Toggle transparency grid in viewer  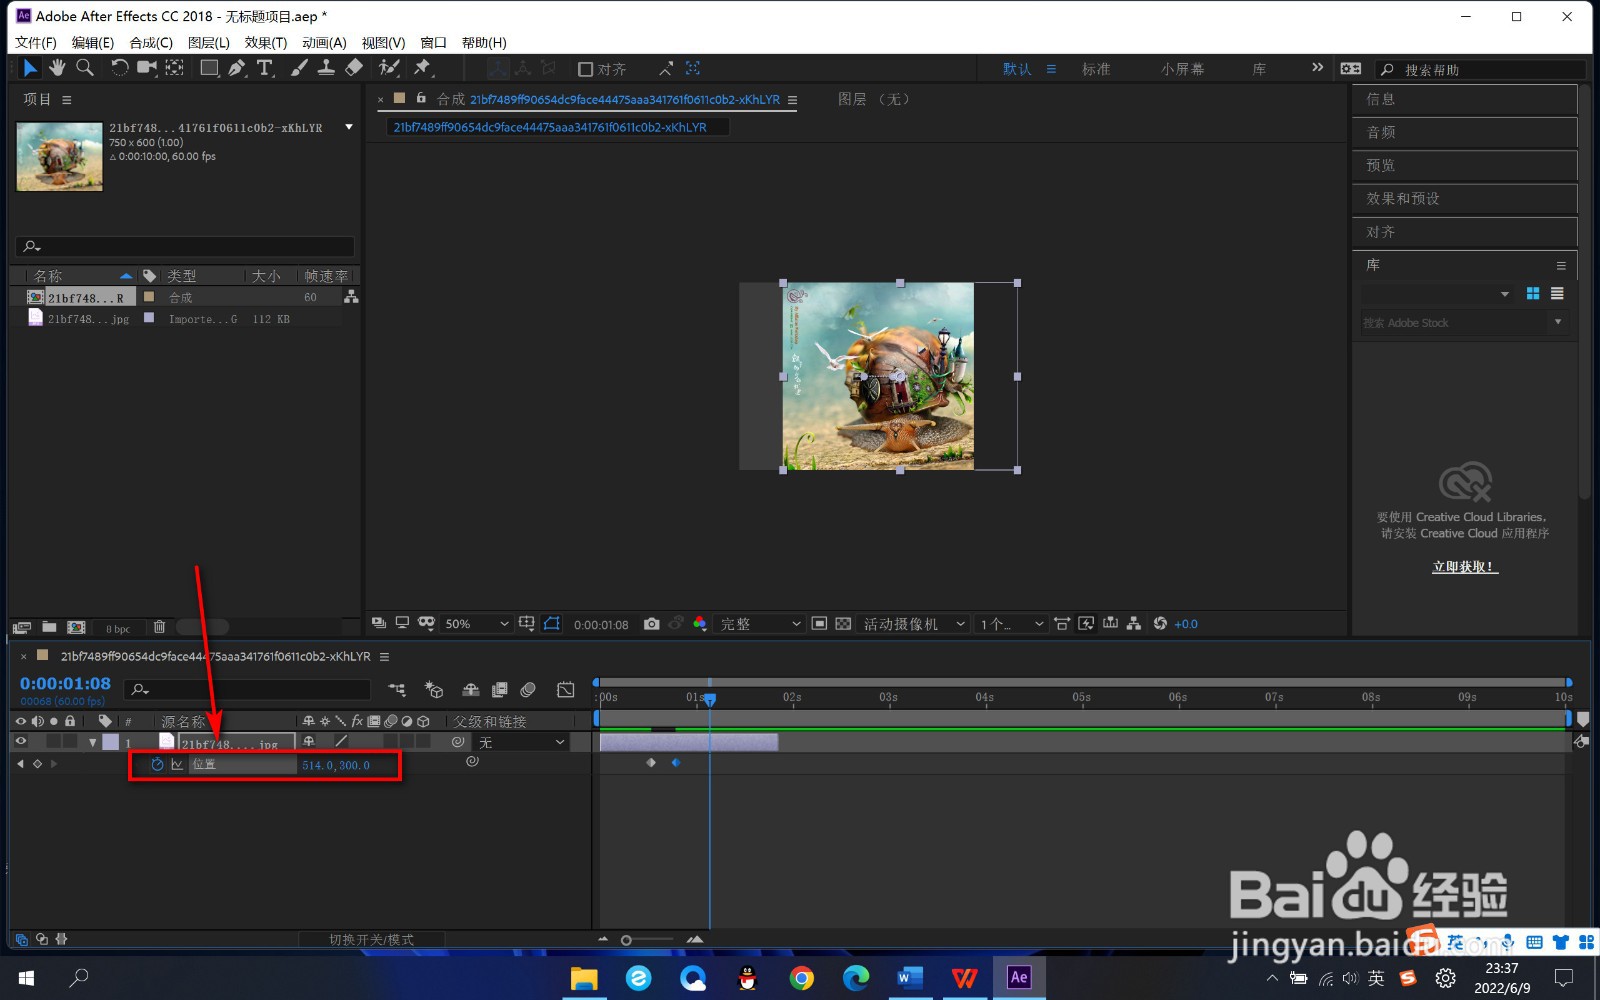tap(843, 623)
